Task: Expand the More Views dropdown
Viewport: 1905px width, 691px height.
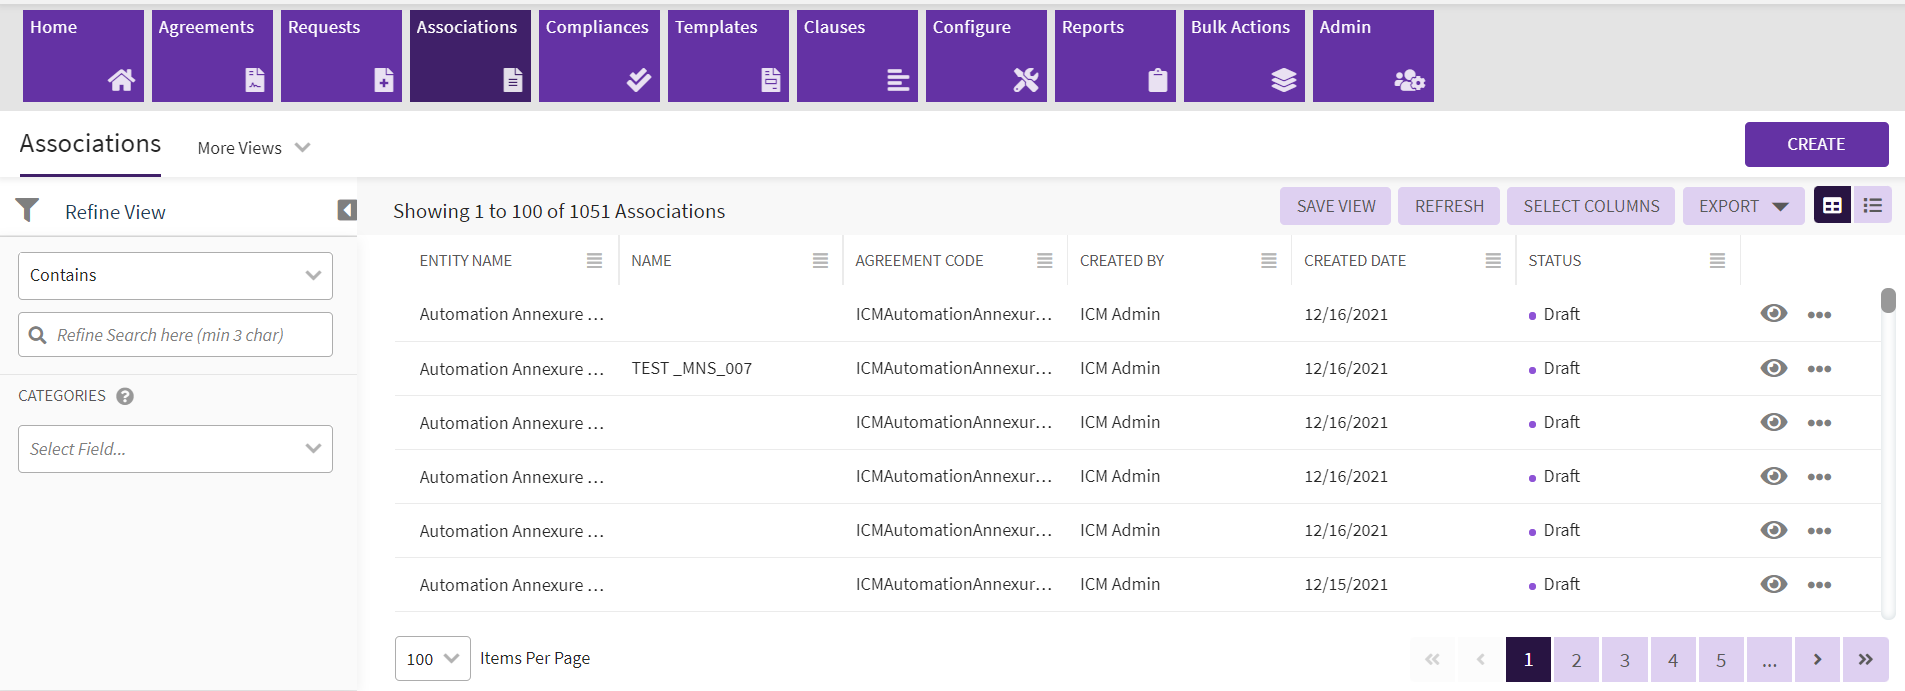Action: pos(254,148)
